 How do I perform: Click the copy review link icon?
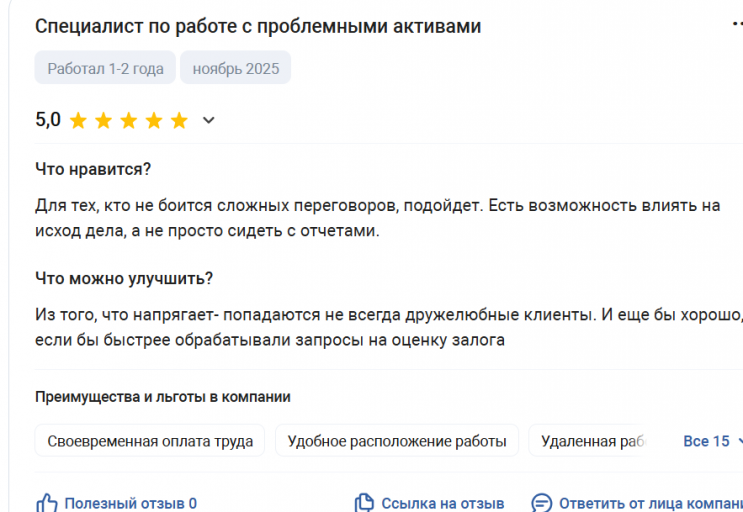coord(364,503)
